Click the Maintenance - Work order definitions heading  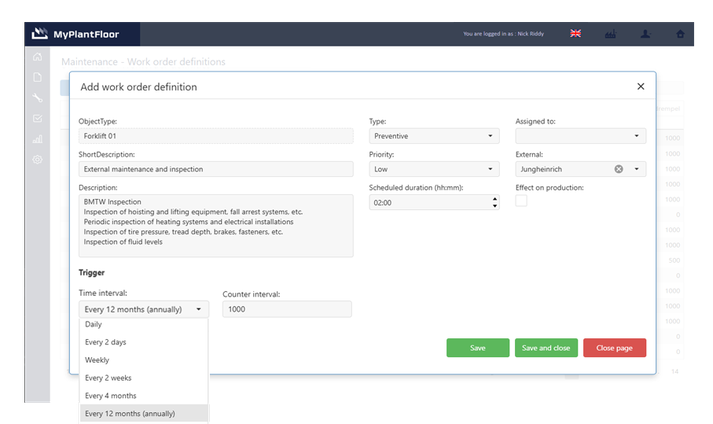coord(143,61)
